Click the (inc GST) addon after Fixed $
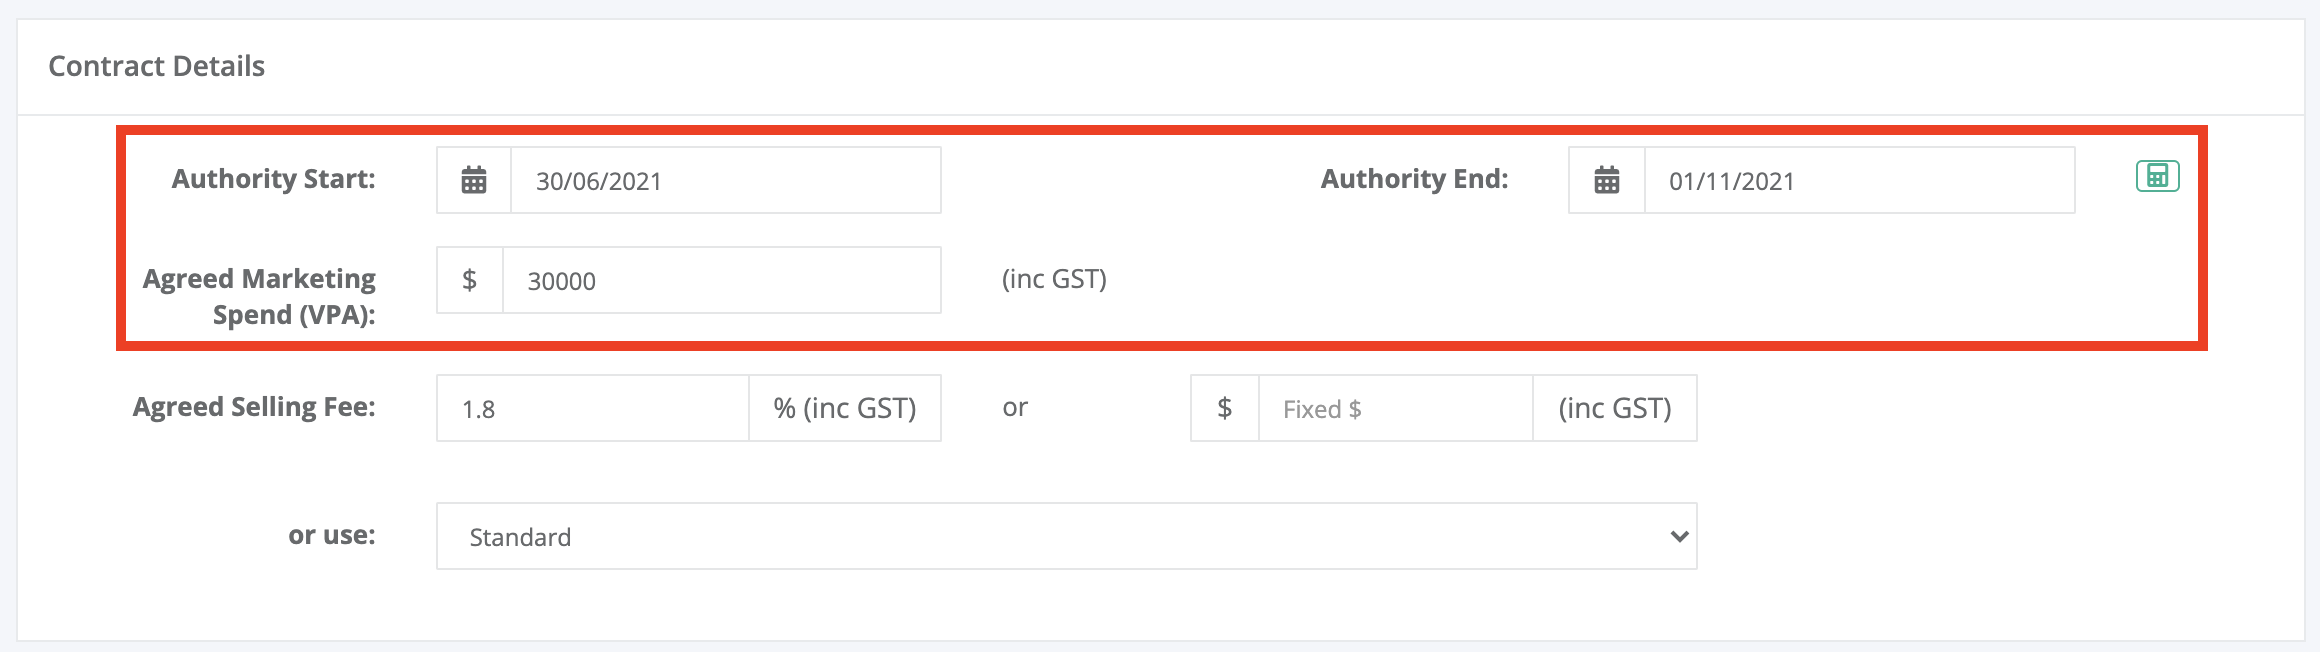Image resolution: width=2320 pixels, height=652 pixels. tap(1615, 408)
